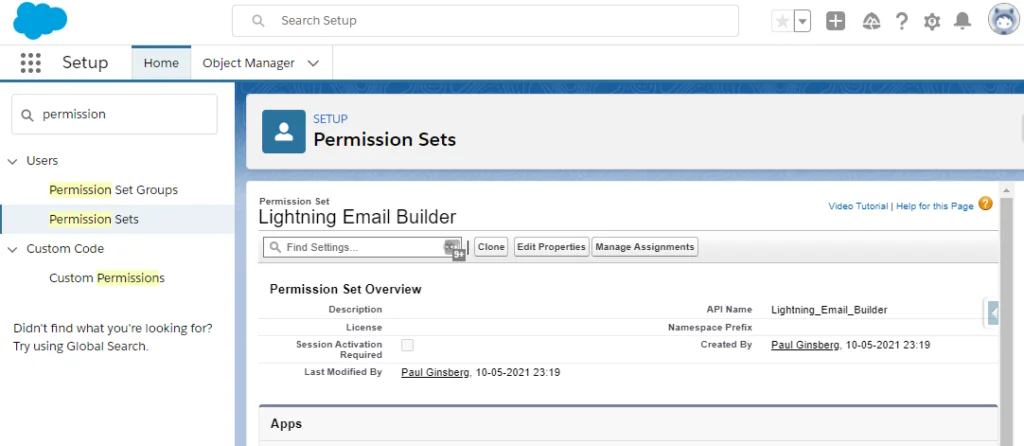Open the setup gear icon
The image size is (1024, 446).
tap(932, 22)
